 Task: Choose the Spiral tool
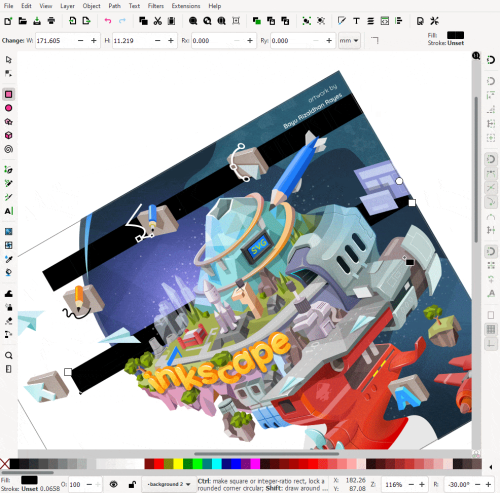(9, 149)
